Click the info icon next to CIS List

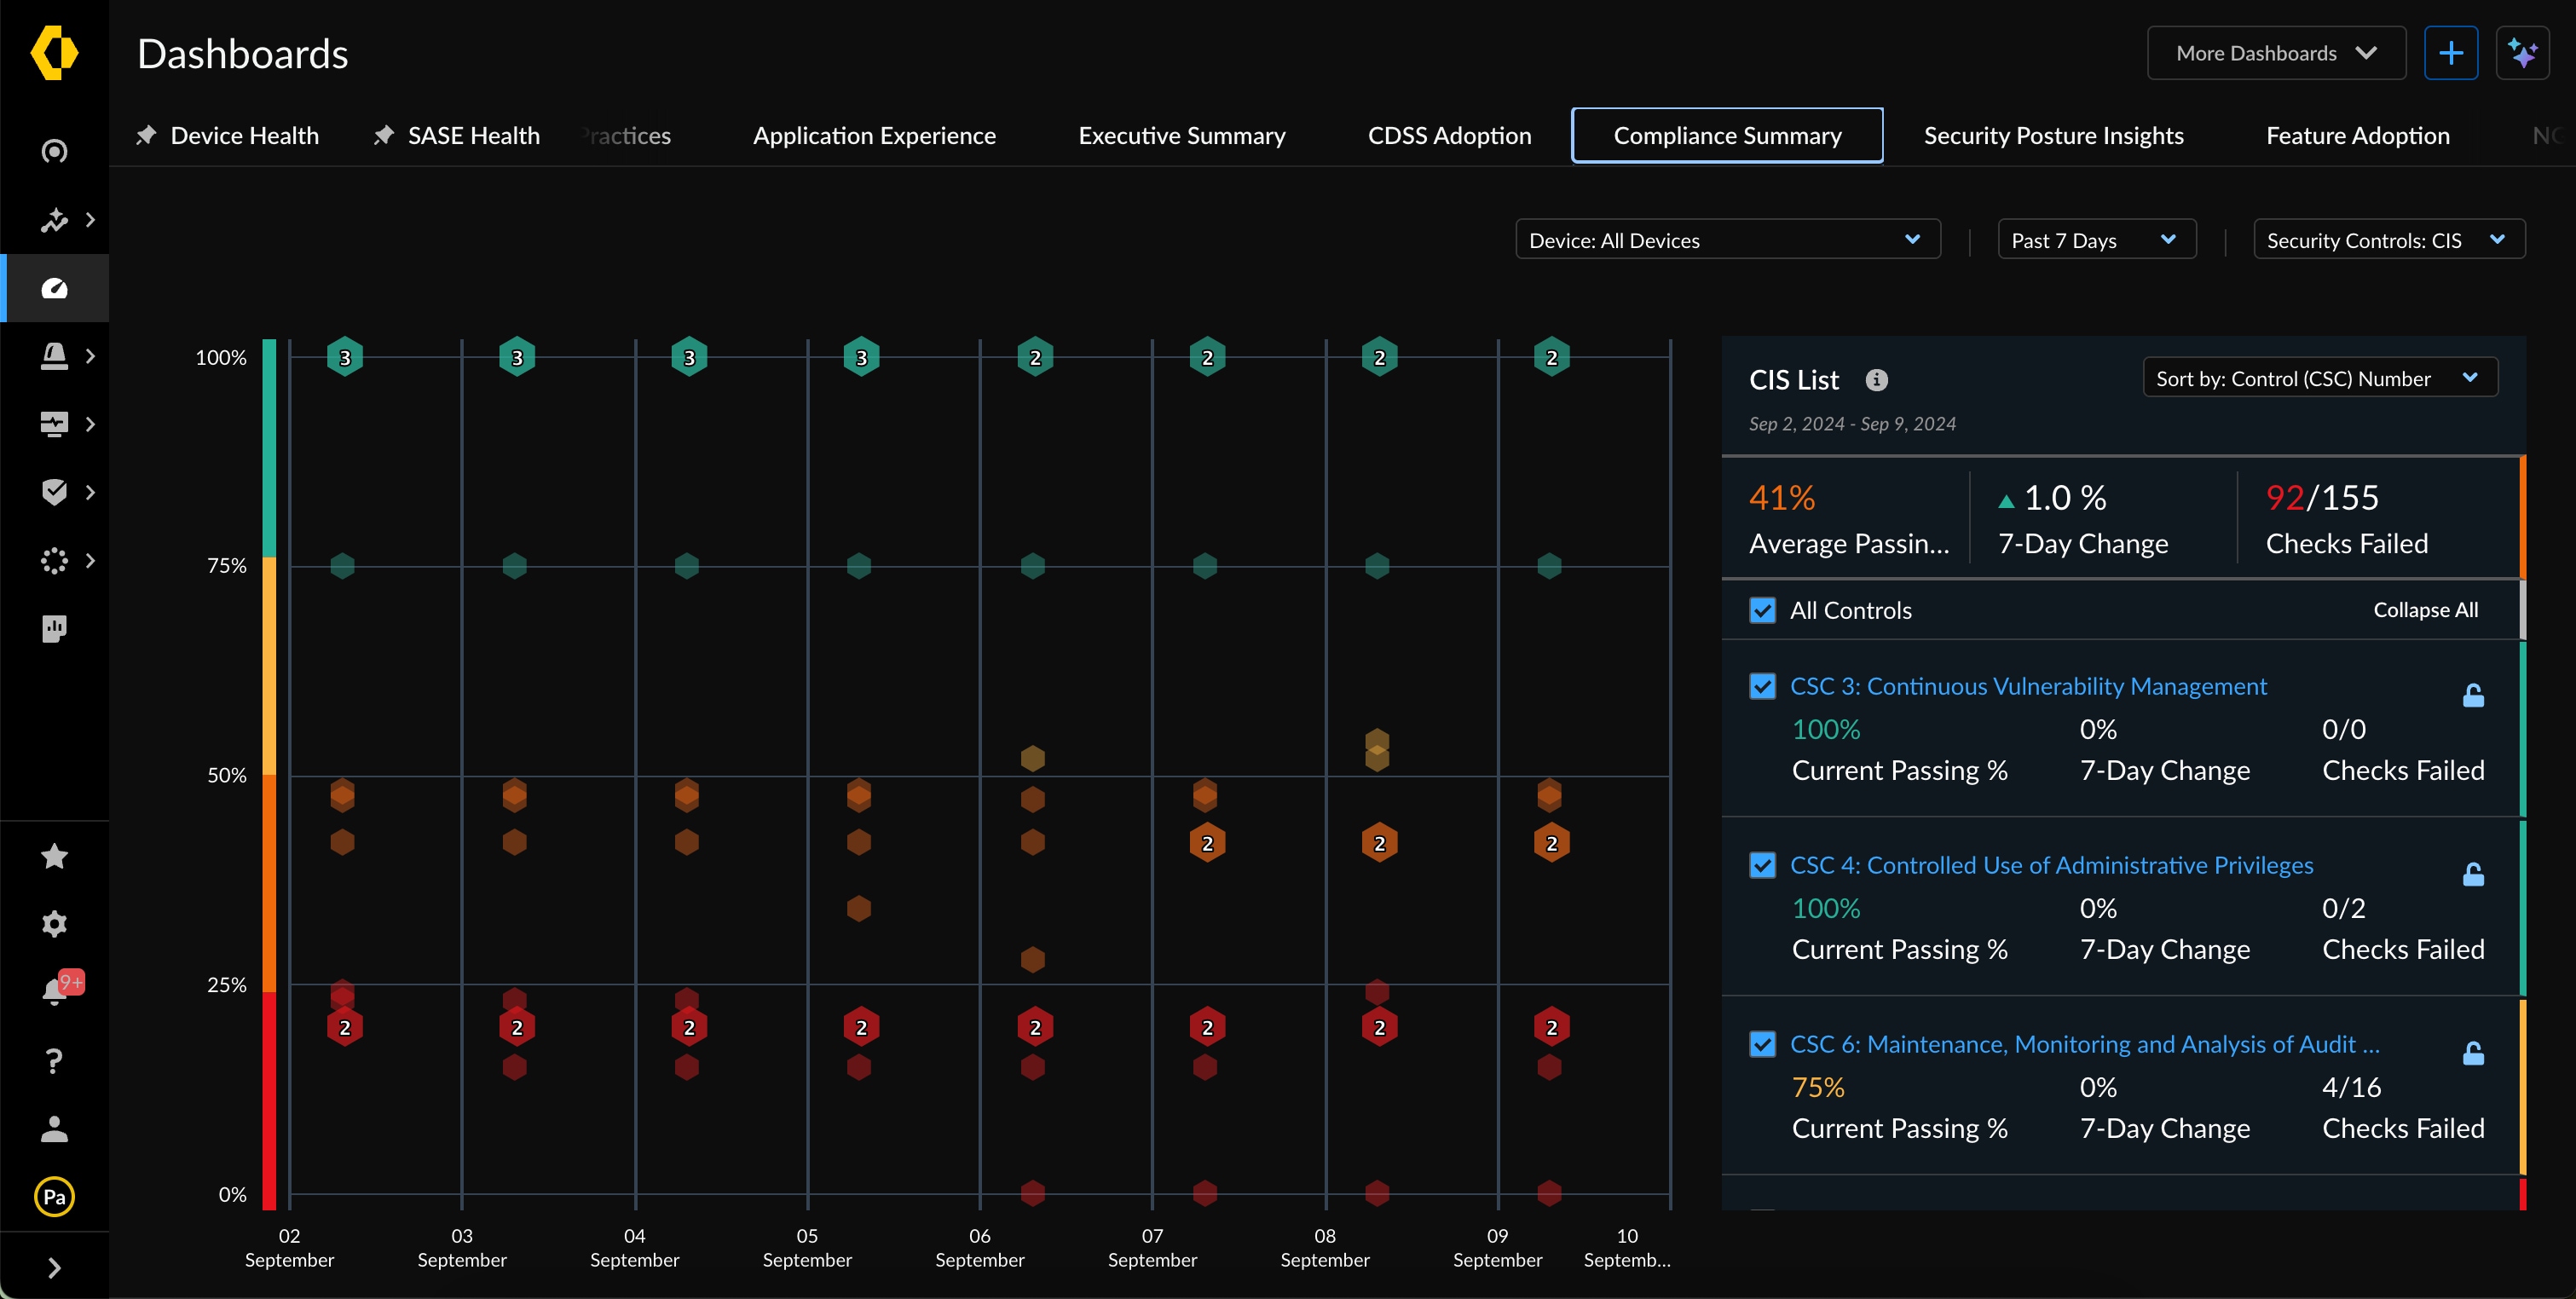click(x=1876, y=380)
